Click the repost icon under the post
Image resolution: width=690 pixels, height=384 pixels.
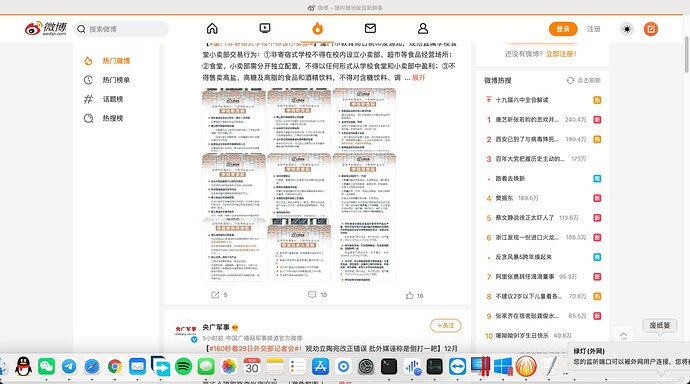pyautogui.click(x=215, y=295)
